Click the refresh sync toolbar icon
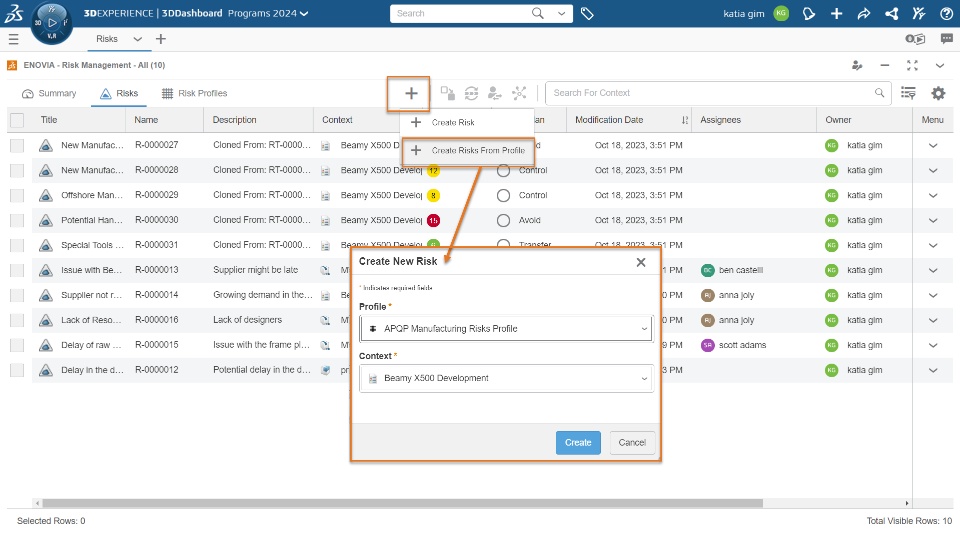 [x=471, y=93]
